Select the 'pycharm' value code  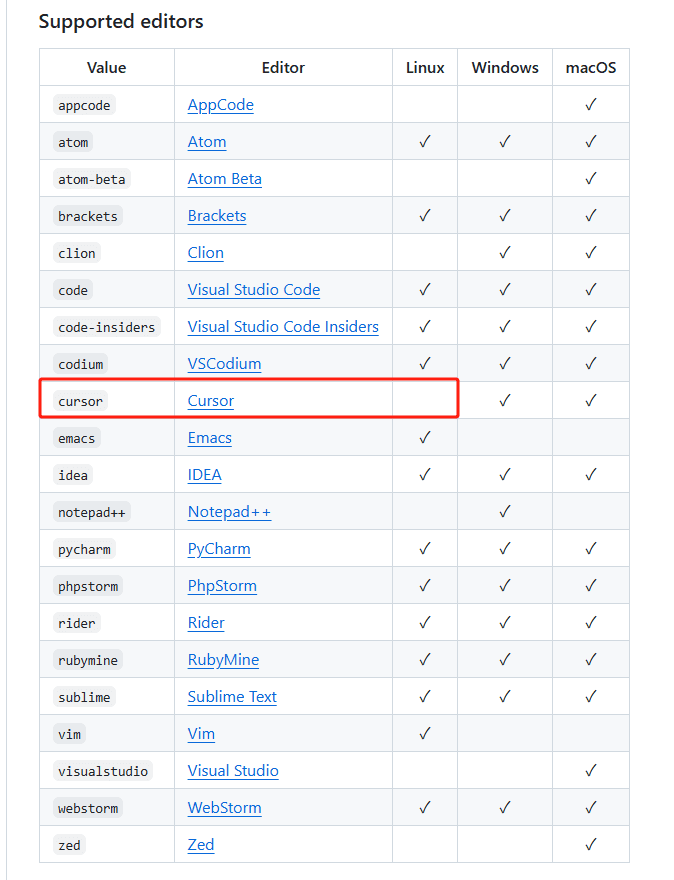click(x=84, y=549)
